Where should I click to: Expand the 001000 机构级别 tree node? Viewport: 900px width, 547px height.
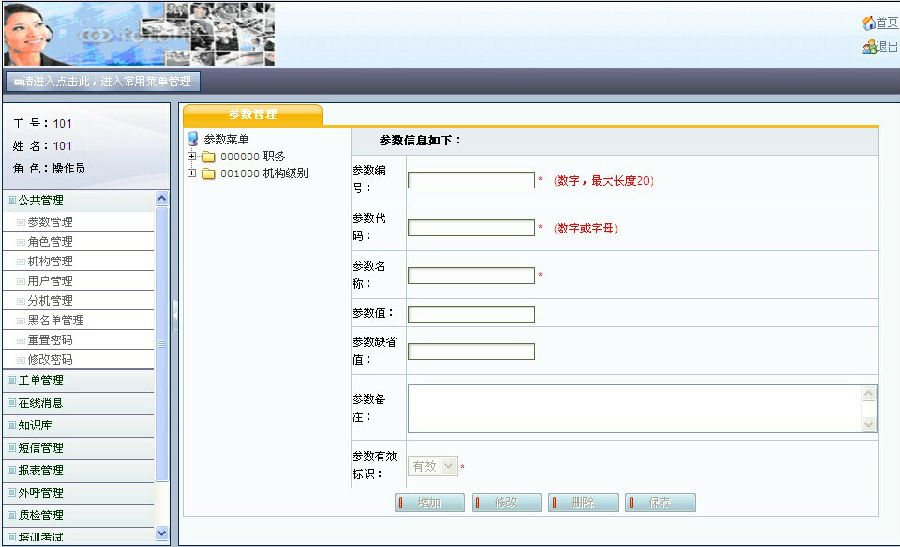[x=191, y=173]
